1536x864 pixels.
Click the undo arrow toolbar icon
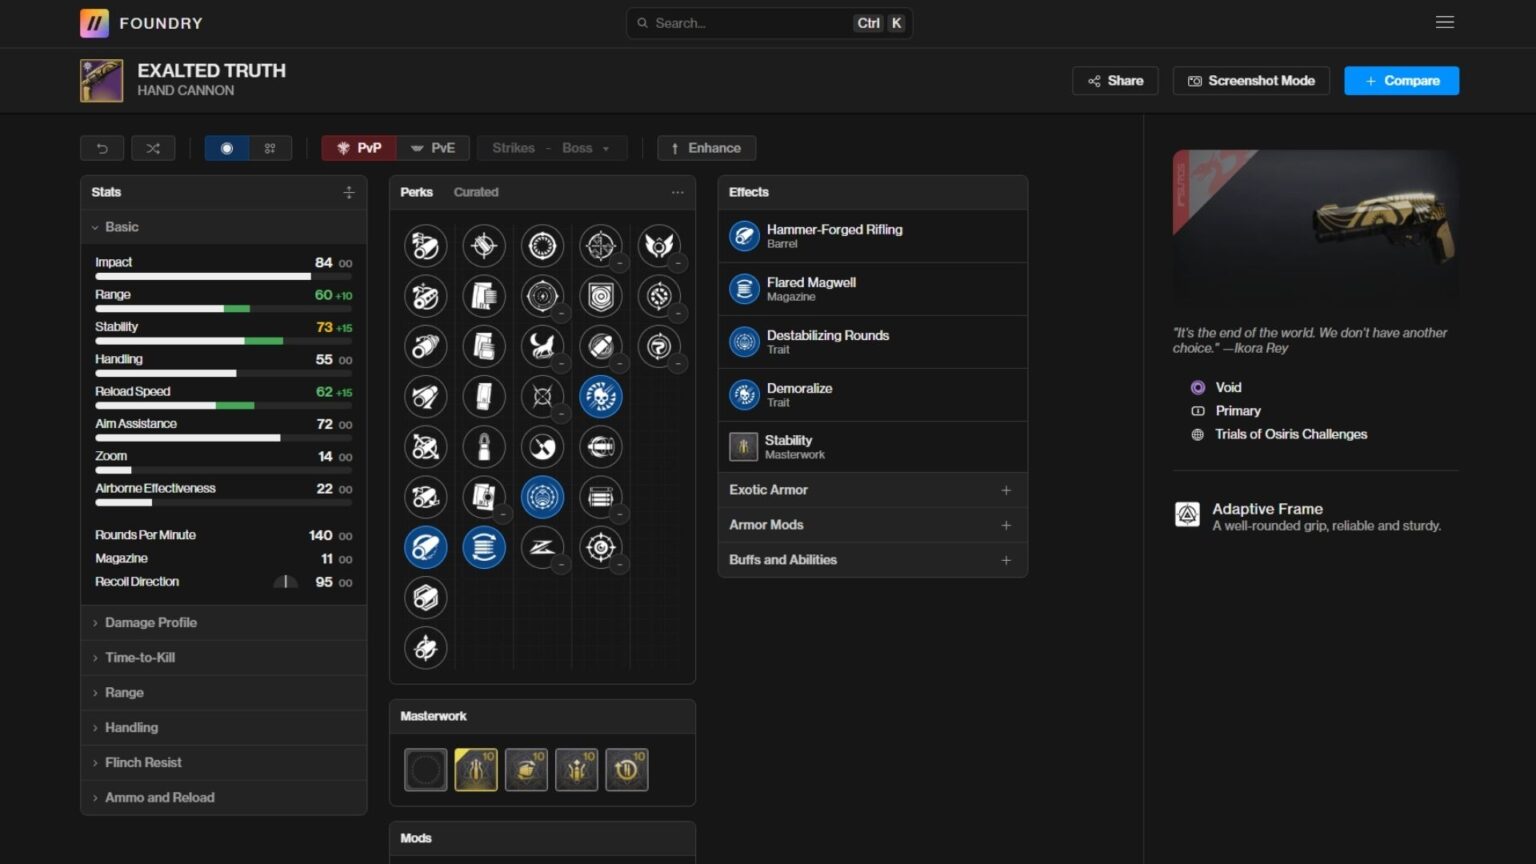click(102, 148)
